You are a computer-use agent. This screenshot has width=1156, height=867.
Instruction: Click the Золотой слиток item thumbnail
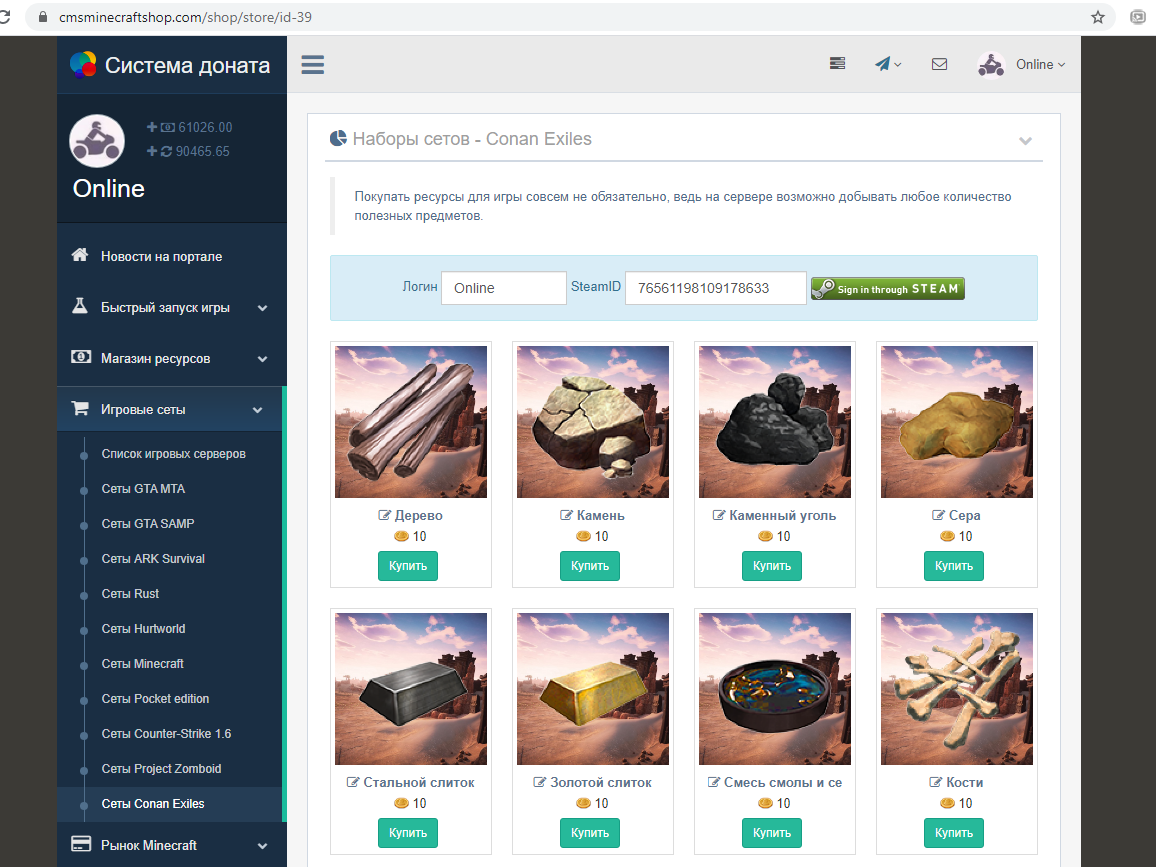pyautogui.click(x=593, y=690)
